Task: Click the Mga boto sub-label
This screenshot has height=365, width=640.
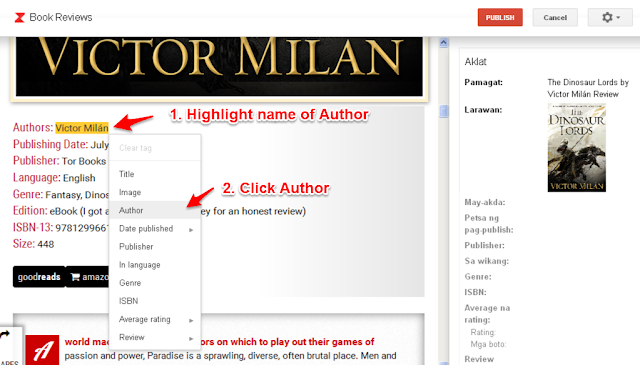Action: (x=488, y=344)
